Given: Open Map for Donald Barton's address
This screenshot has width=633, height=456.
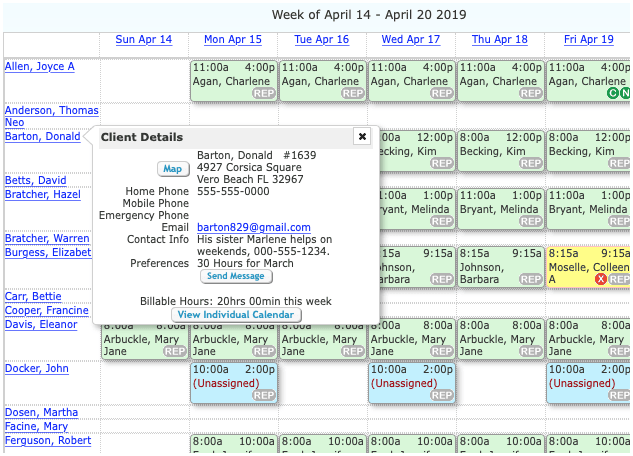Looking at the screenshot, I should pos(173,169).
